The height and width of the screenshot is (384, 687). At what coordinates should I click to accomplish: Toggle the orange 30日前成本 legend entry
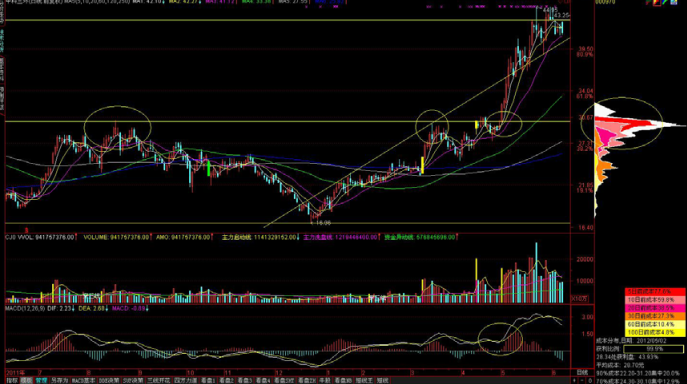[655, 316]
